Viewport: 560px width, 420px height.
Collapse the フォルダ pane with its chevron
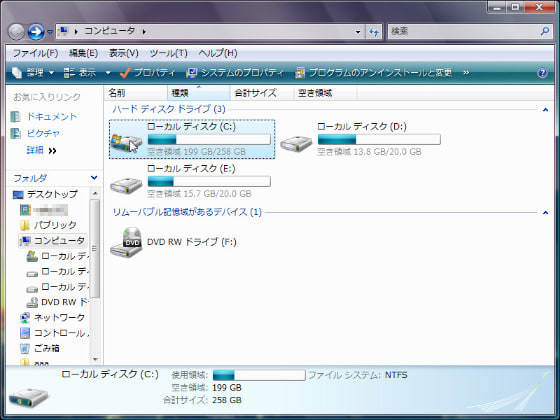click(x=94, y=178)
